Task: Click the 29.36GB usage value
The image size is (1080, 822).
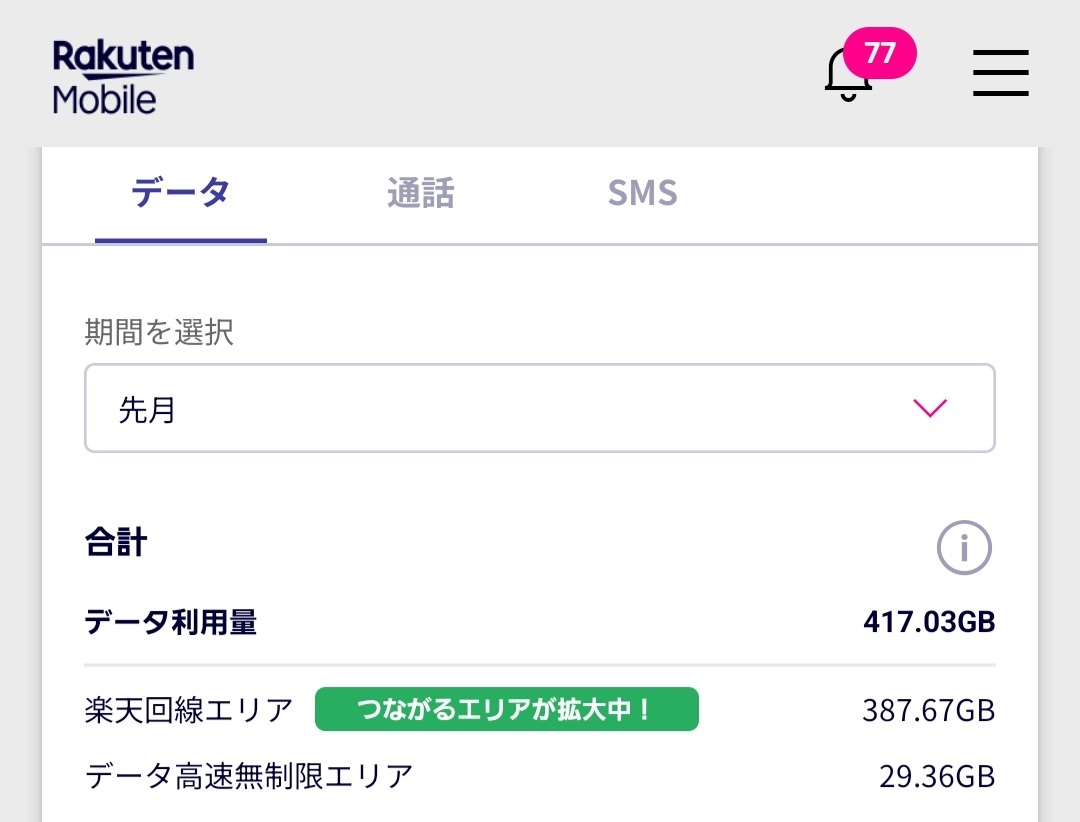Action: click(x=938, y=776)
